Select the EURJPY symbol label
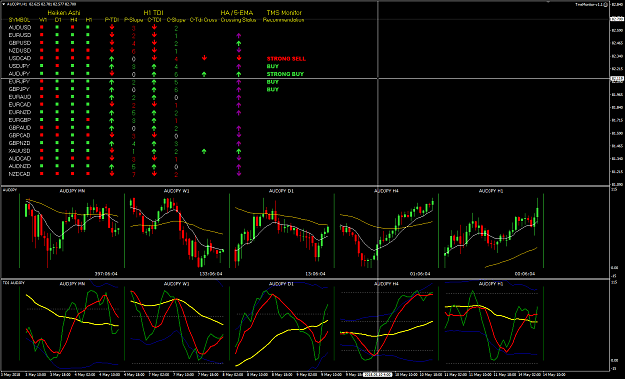 coord(20,82)
